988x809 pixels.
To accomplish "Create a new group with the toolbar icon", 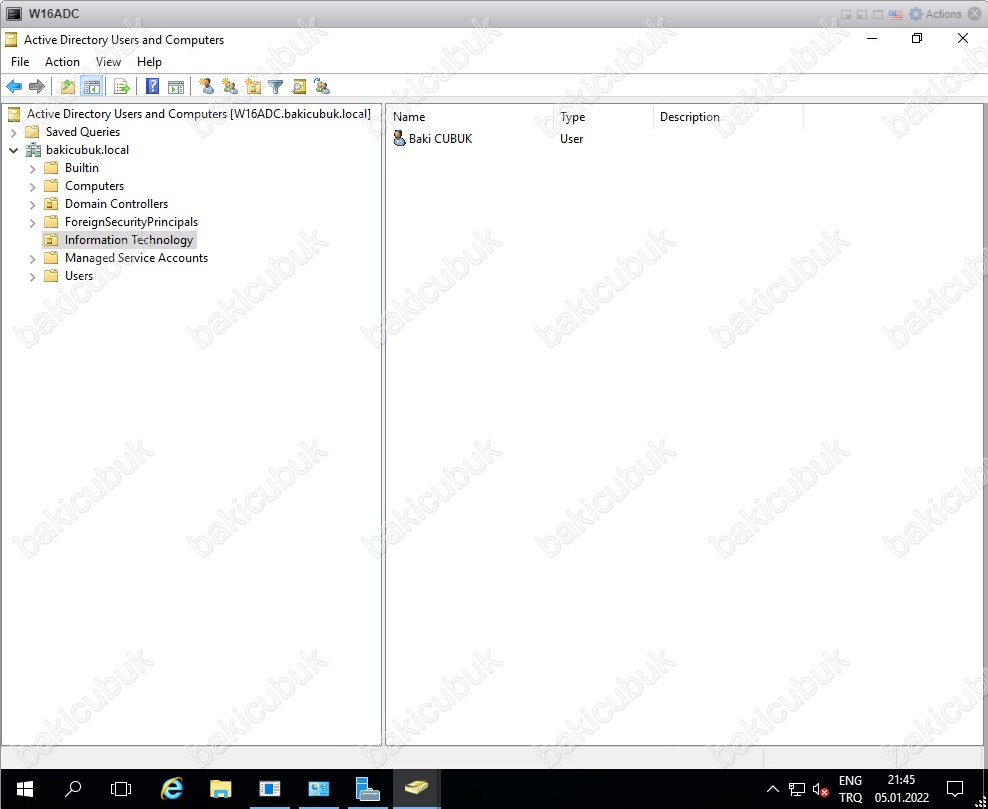I will [x=230, y=87].
